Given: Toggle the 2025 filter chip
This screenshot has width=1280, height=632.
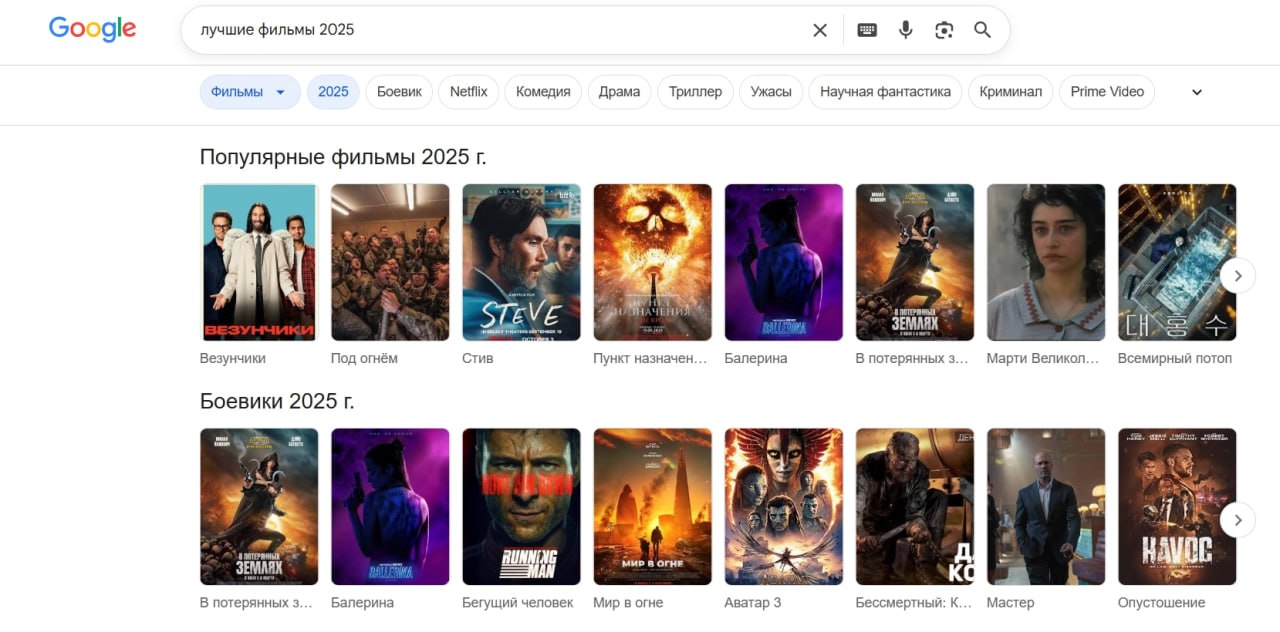Looking at the screenshot, I should pyautogui.click(x=333, y=92).
